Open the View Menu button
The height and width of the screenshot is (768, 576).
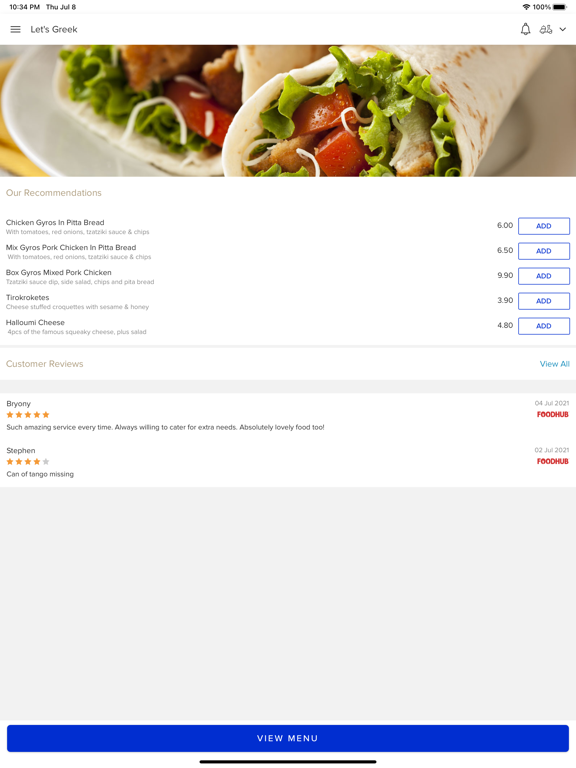(x=288, y=739)
